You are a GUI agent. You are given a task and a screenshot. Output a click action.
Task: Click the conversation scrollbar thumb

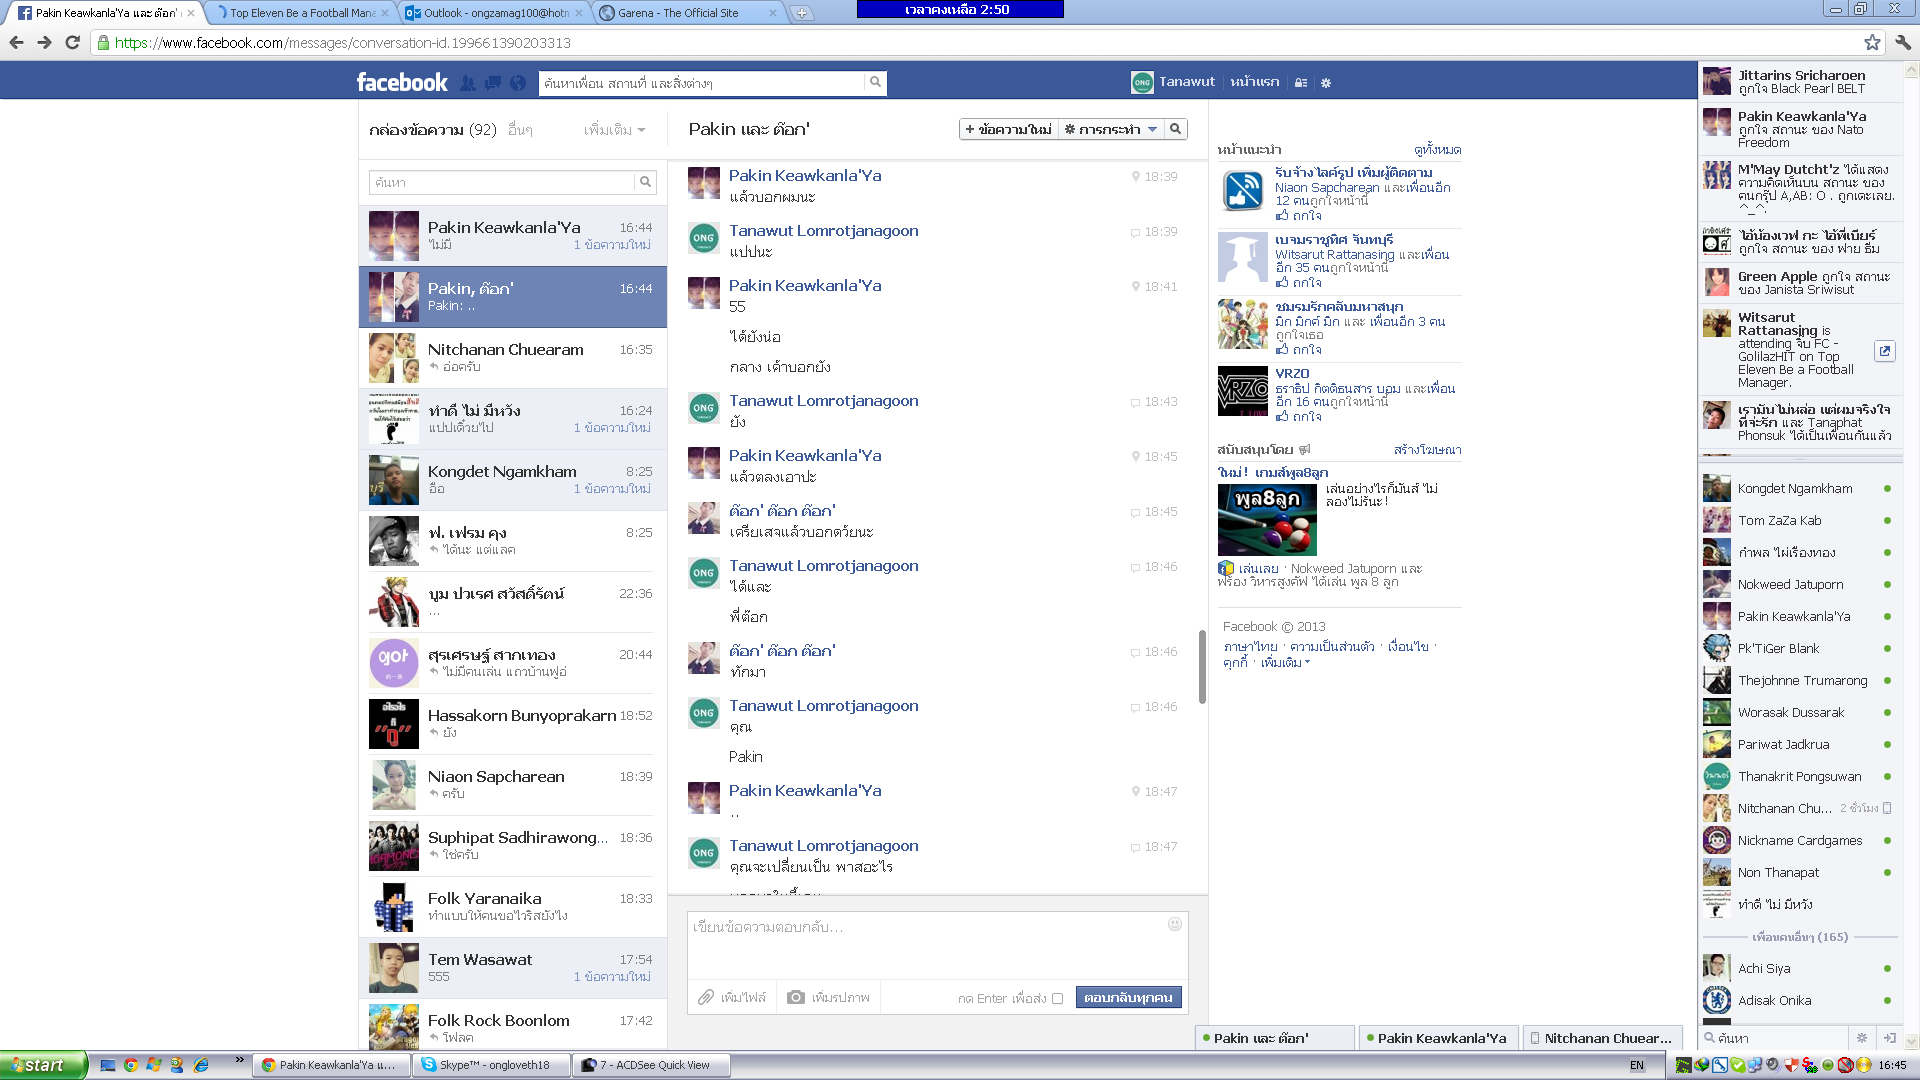(1202, 666)
